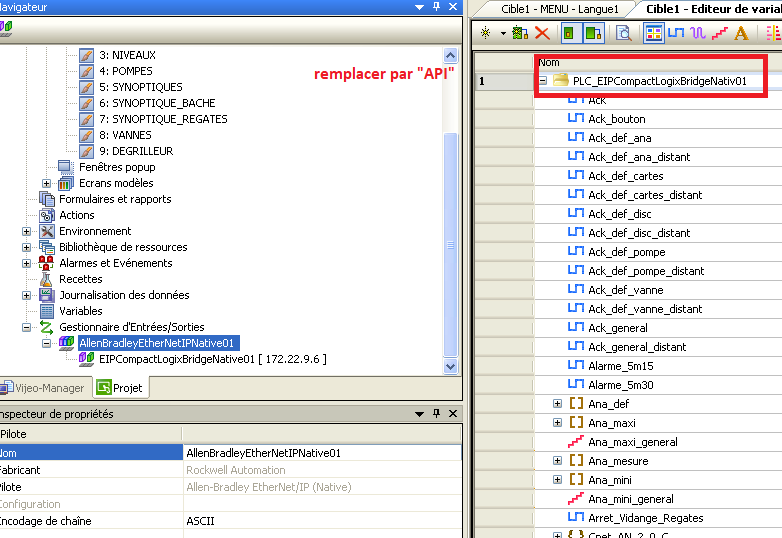This screenshot has width=782, height=538.
Task: Click the purple analog wave filter icon
Action: (x=698, y=33)
